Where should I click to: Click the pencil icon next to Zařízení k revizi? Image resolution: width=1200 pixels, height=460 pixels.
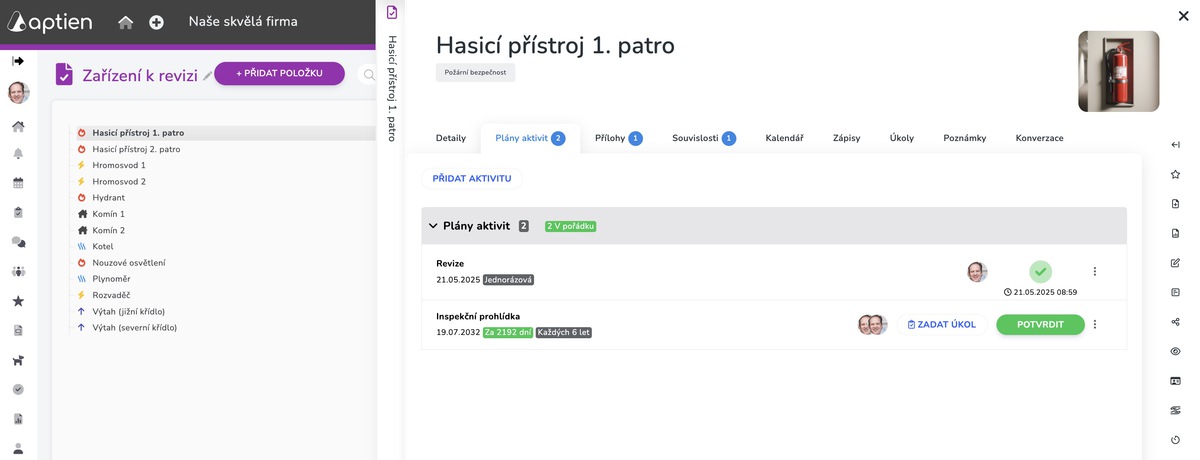pos(207,75)
